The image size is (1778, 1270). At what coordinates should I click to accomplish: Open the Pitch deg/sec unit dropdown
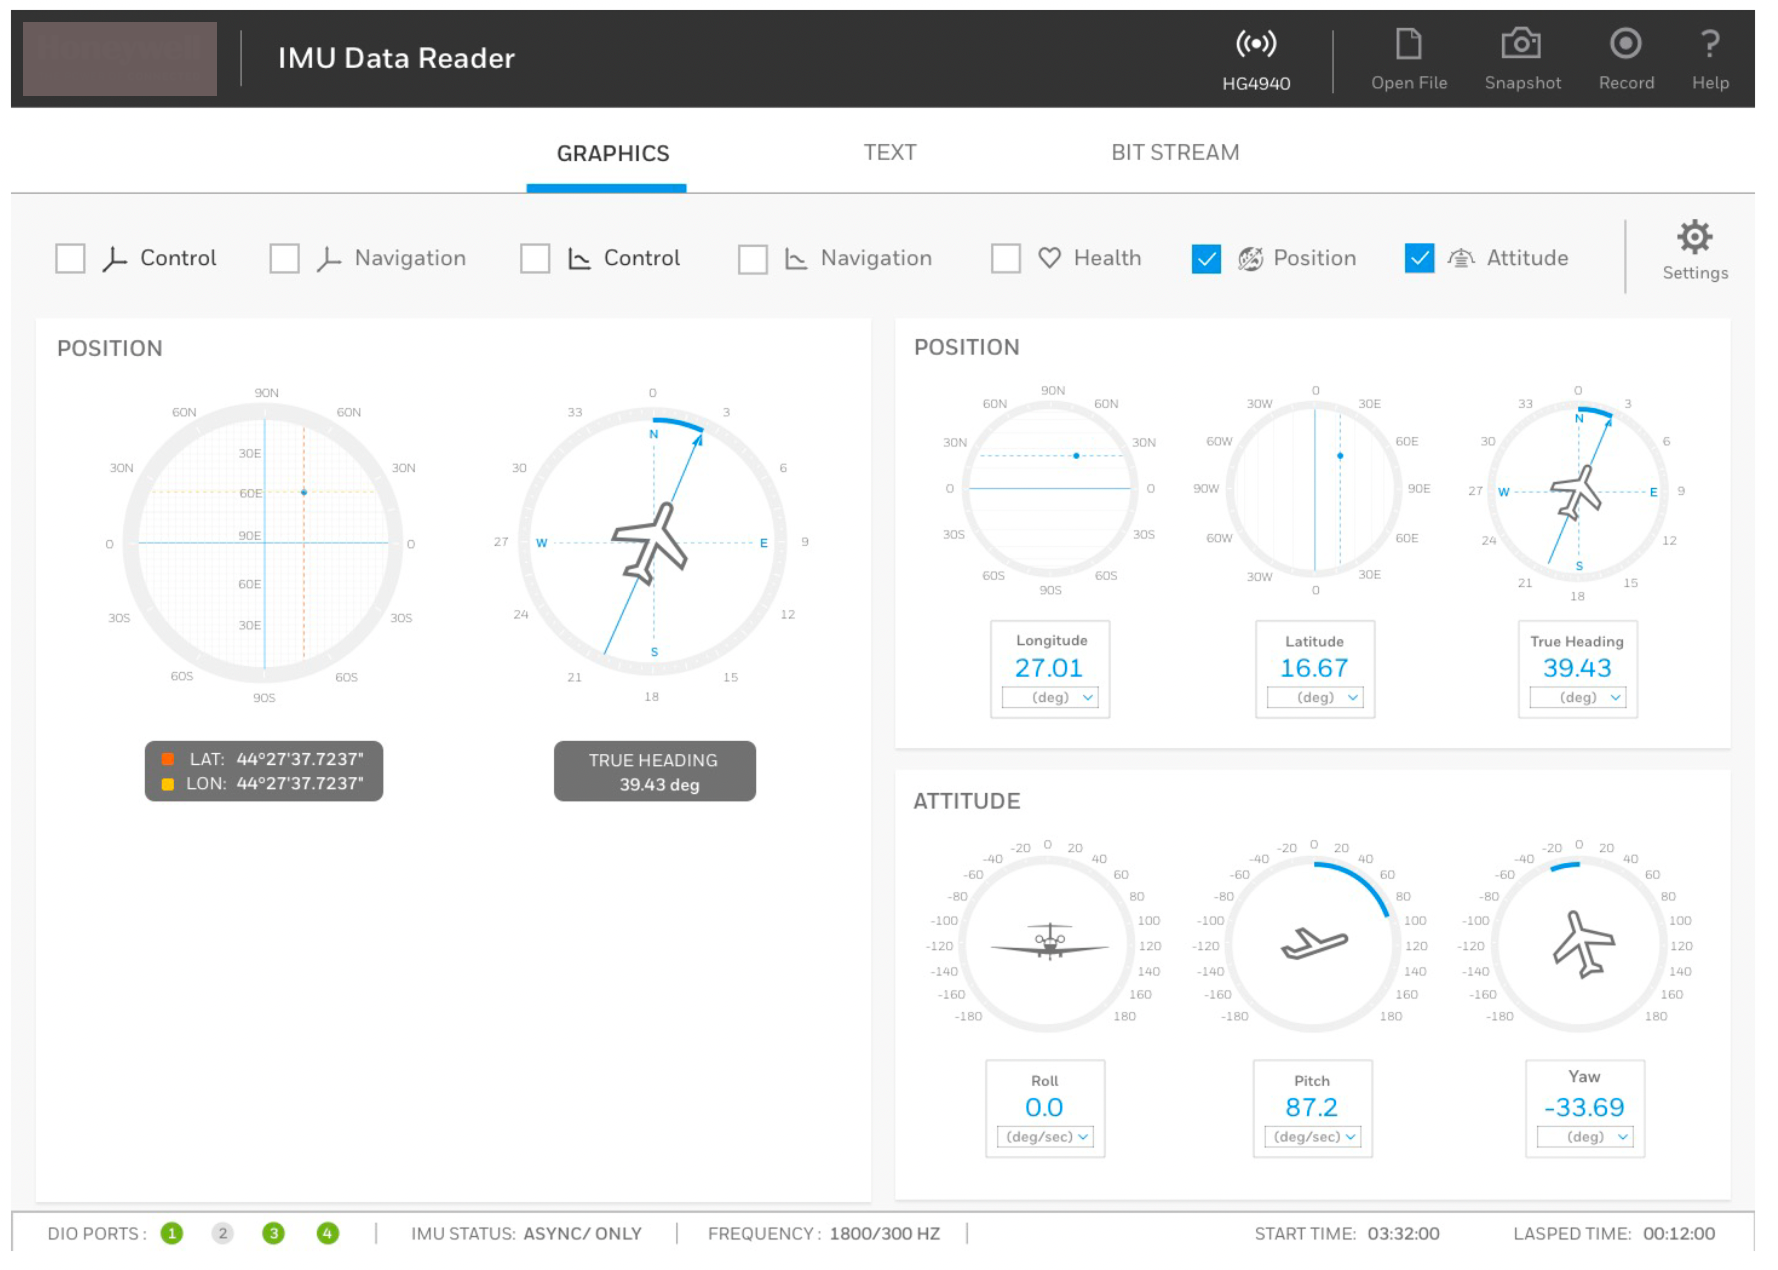click(1313, 1137)
